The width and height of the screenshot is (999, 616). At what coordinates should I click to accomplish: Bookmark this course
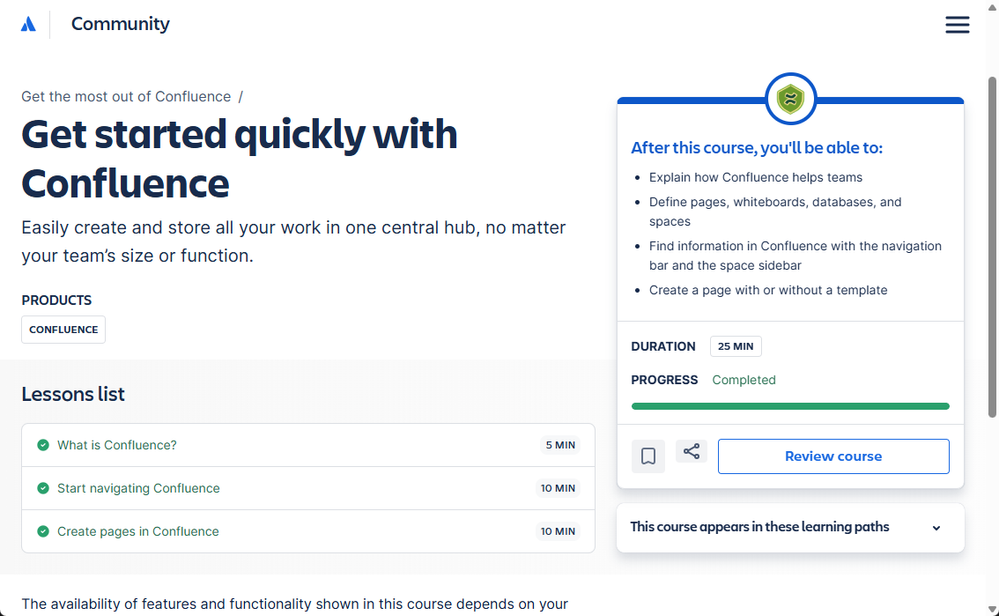click(648, 456)
